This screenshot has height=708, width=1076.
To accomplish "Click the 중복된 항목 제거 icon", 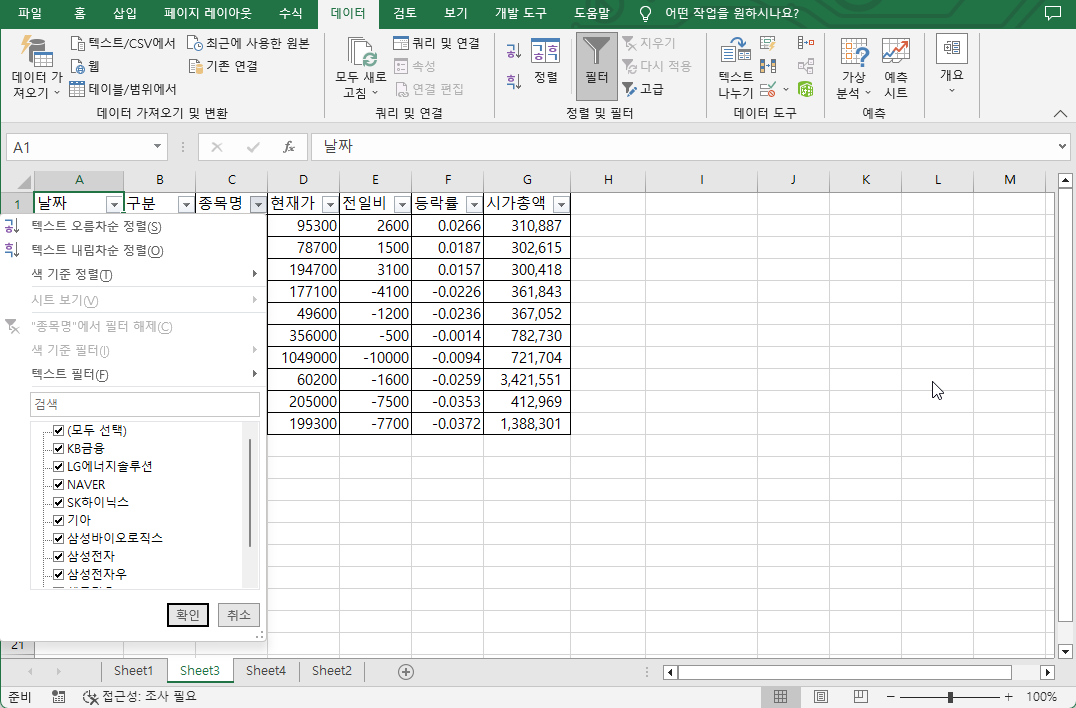I will pos(768,67).
